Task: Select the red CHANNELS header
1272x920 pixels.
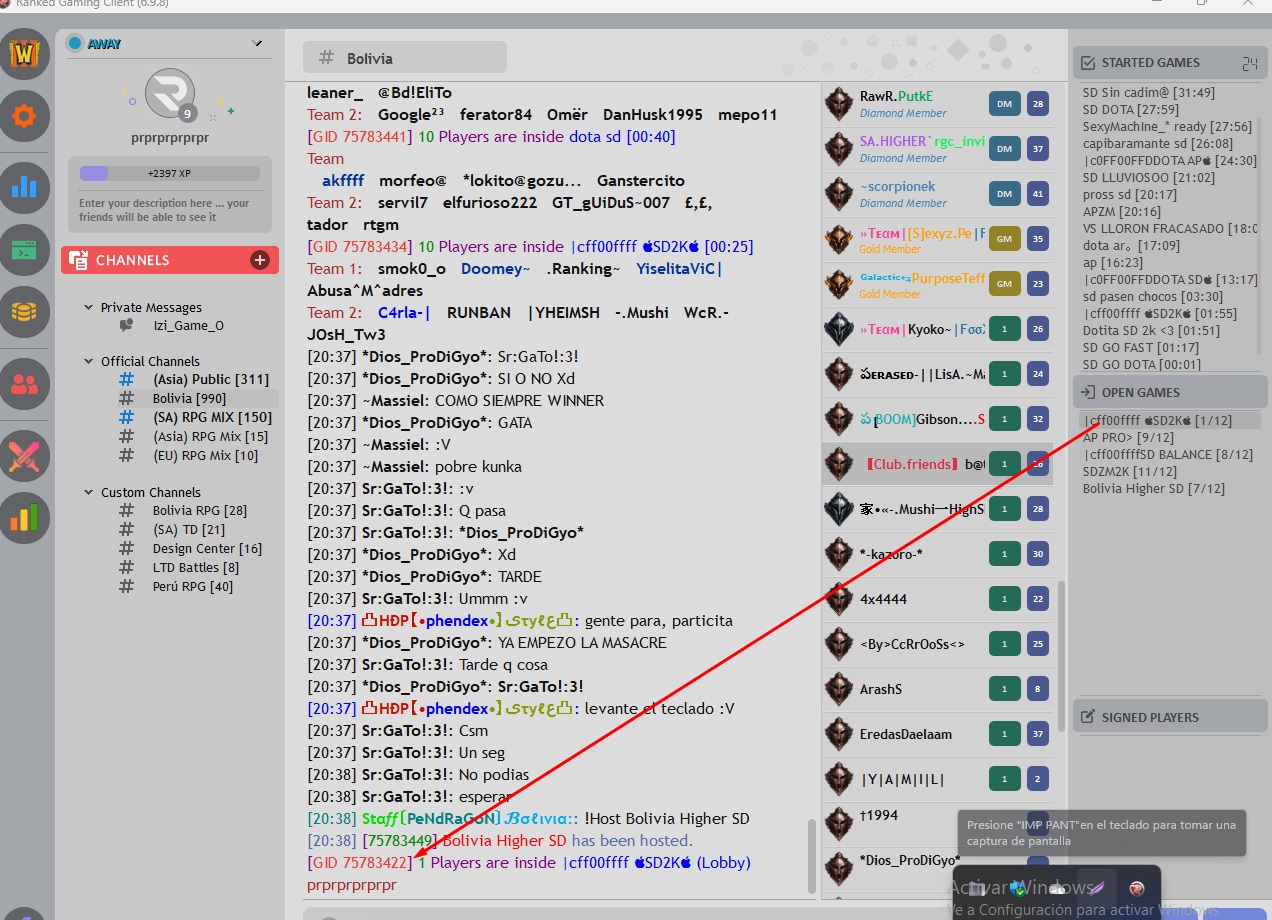Action: (169, 260)
